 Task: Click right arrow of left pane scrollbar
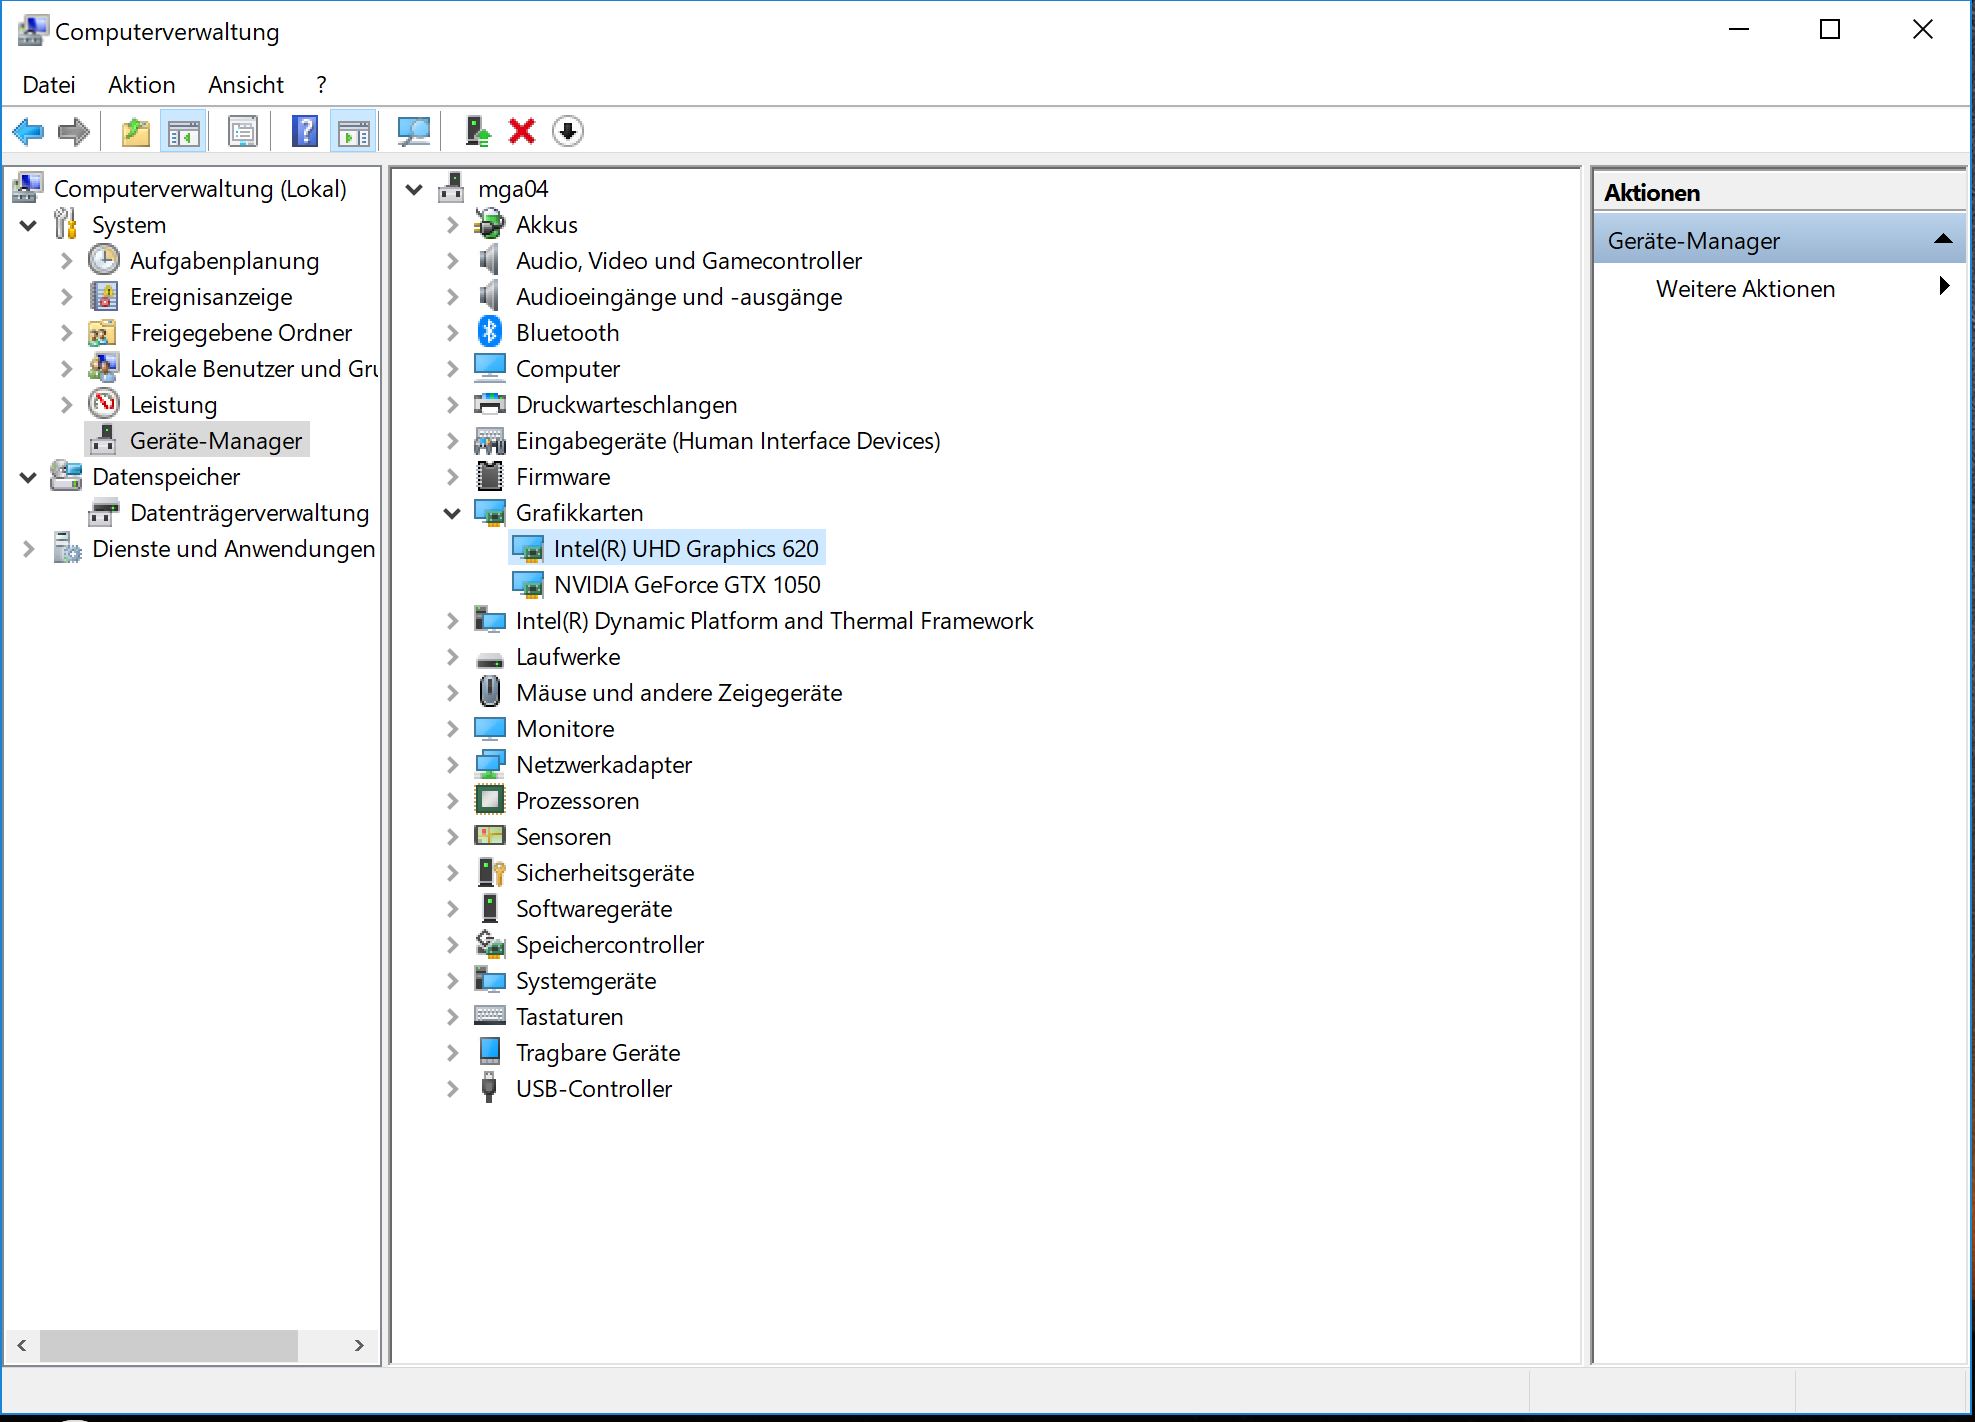pyautogui.click(x=359, y=1346)
